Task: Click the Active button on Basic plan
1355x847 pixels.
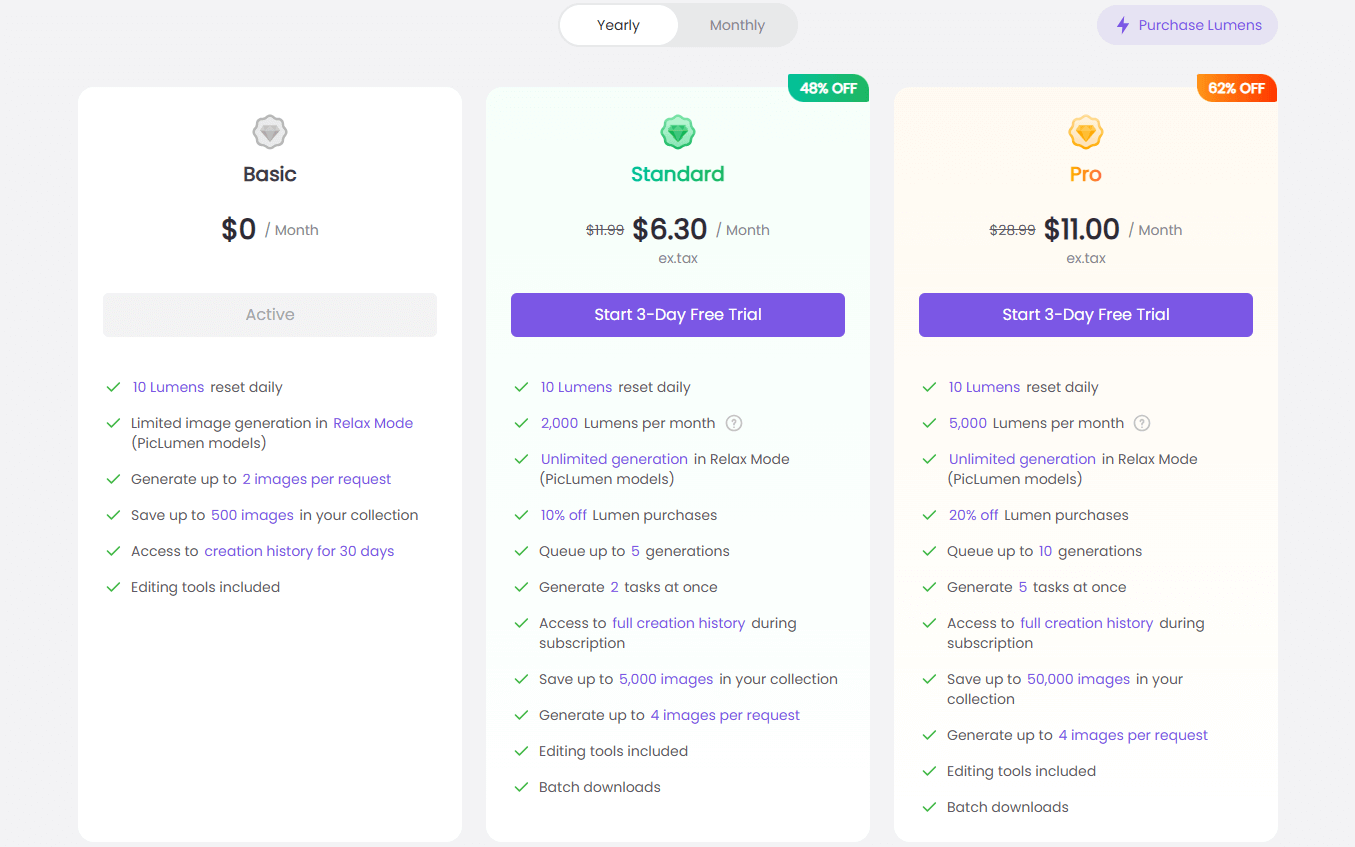Action: pos(270,314)
